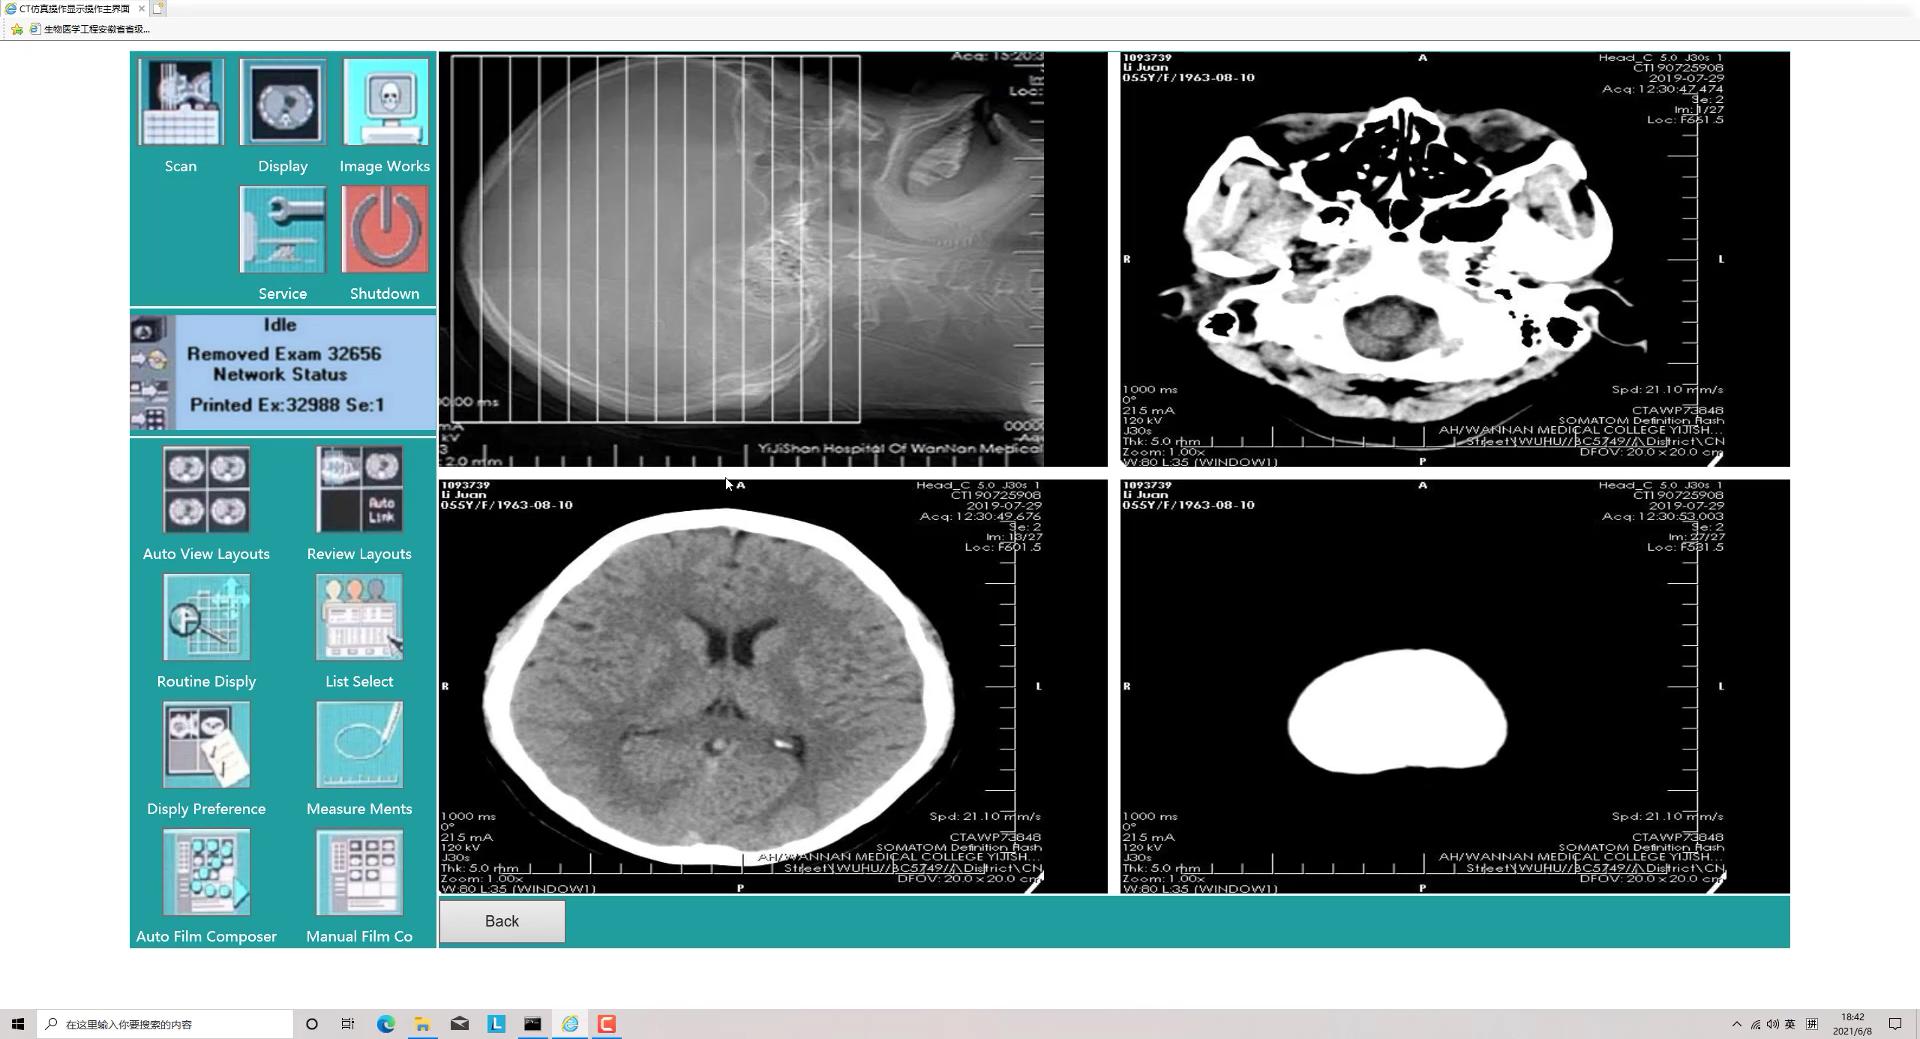Open Disply Preference icon
The height and width of the screenshot is (1039, 1920).
(x=207, y=744)
